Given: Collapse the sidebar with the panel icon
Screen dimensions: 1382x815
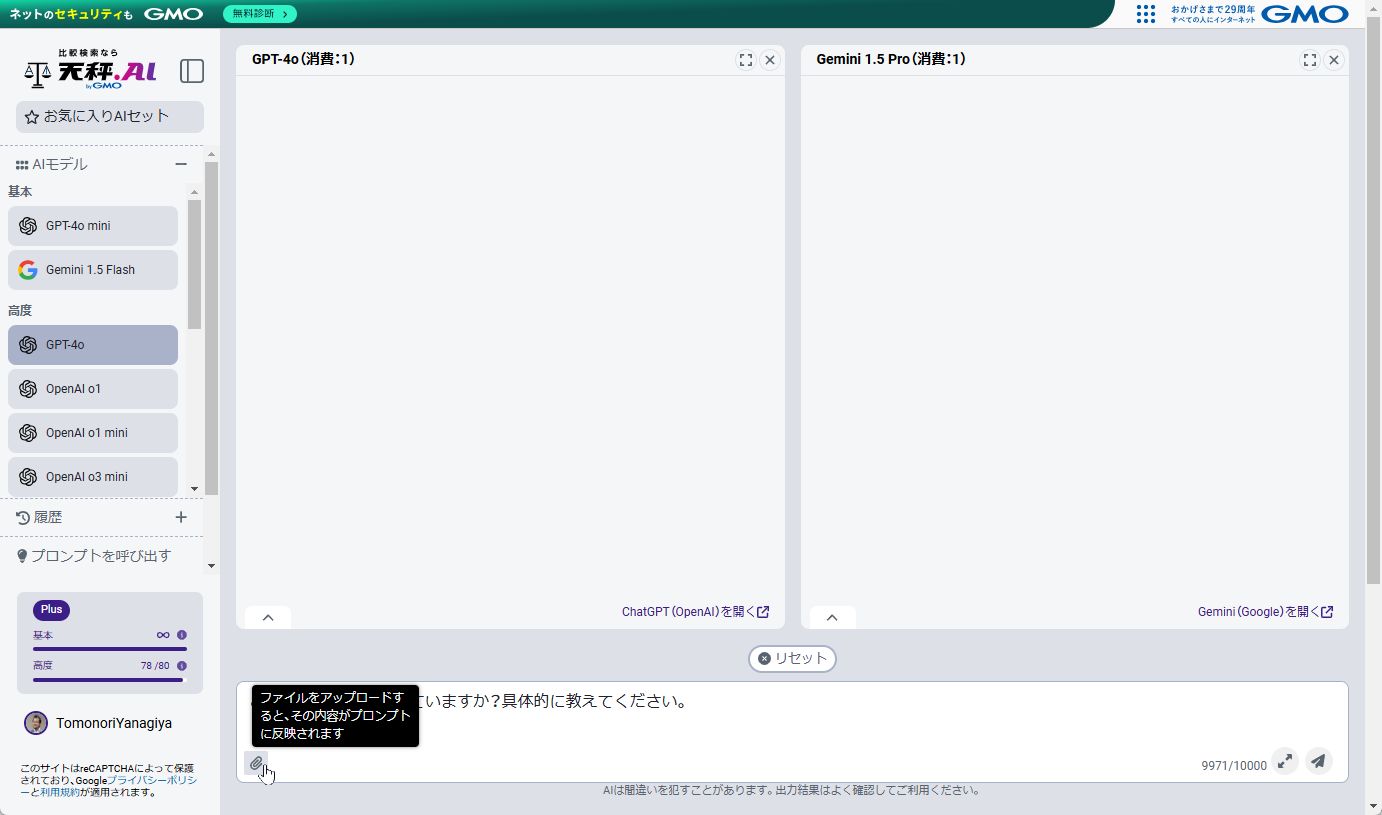Looking at the screenshot, I should 192,70.
